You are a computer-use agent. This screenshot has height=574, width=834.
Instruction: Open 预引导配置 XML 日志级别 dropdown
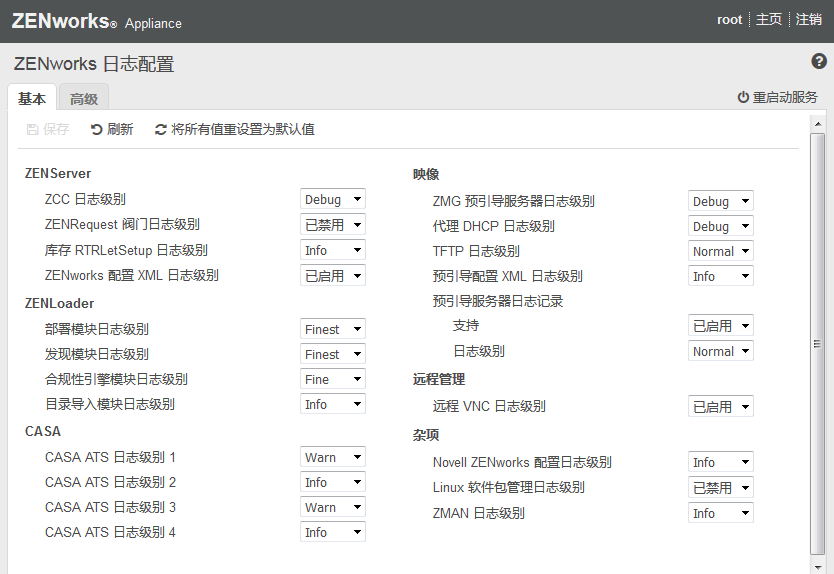(721, 276)
